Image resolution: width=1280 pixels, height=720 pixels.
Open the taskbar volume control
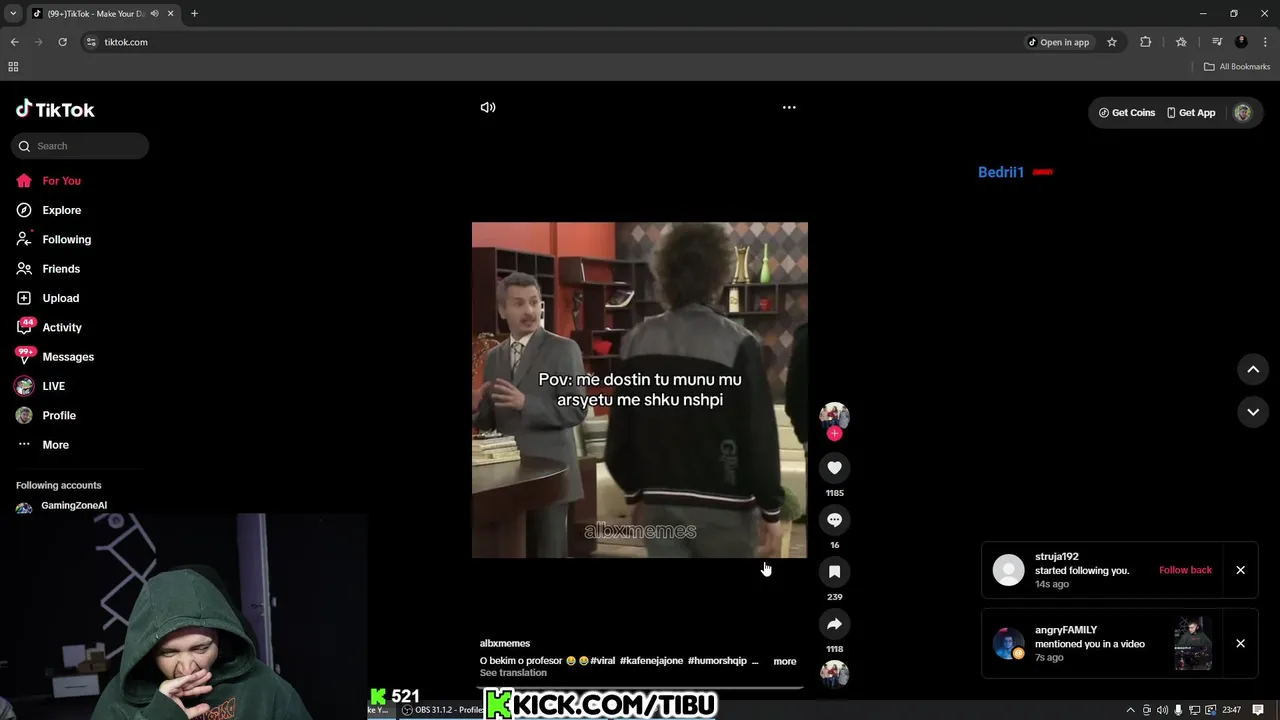point(1162,710)
